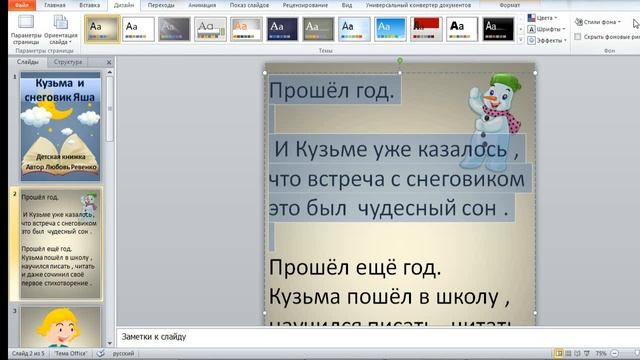
Task: Open the Формат contextual tab
Action: [x=509, y=5]
